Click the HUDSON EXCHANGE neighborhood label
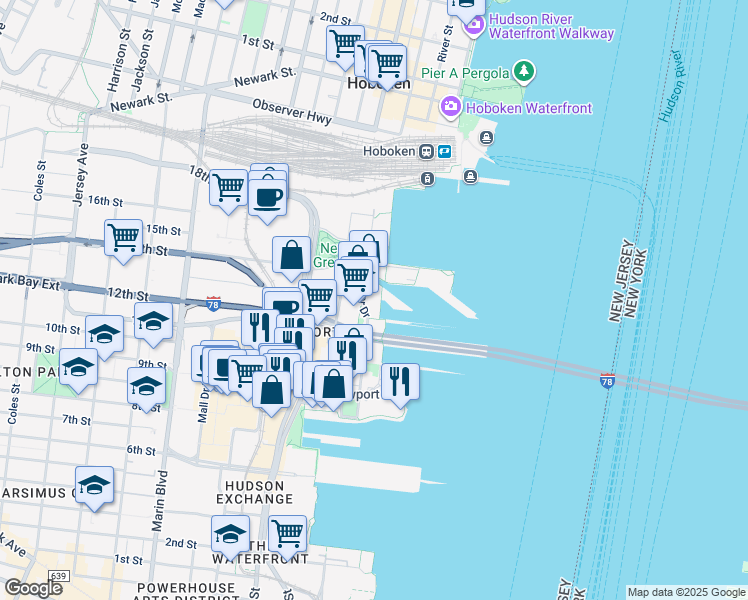The height and width of the screenshot is (600, 748). click(254, 493)
